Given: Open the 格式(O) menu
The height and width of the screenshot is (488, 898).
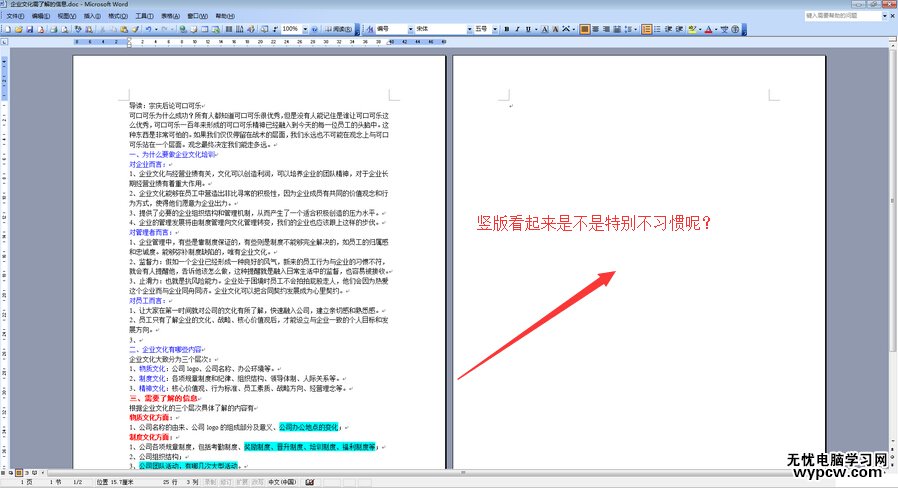Looking at the screenshot, I should (x=117, y=16).
